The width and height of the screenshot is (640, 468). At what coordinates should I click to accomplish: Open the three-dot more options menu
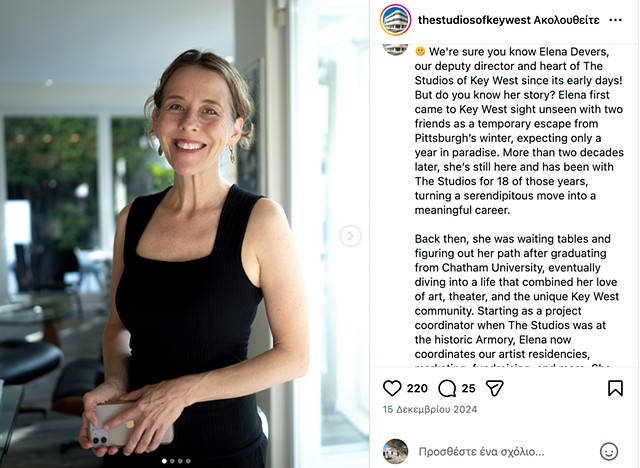(615, 20)
